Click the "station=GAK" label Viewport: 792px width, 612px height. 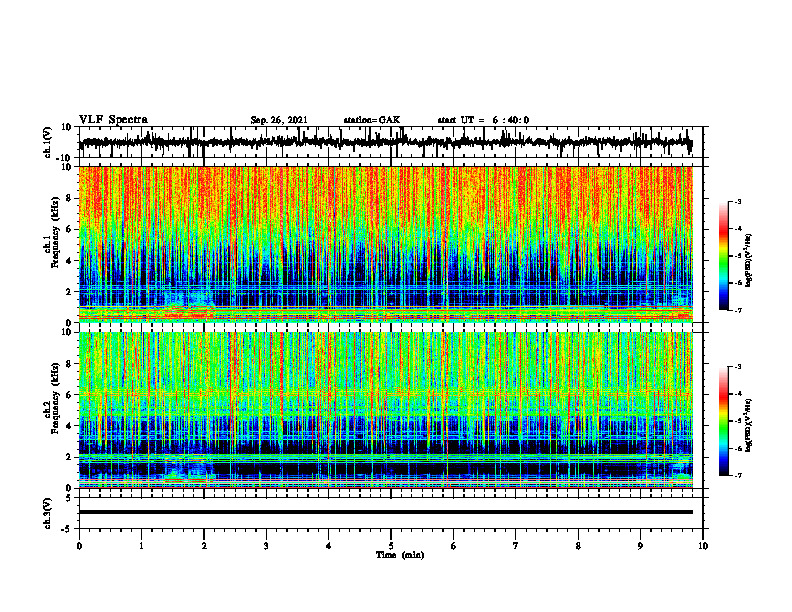pos(372,120)
